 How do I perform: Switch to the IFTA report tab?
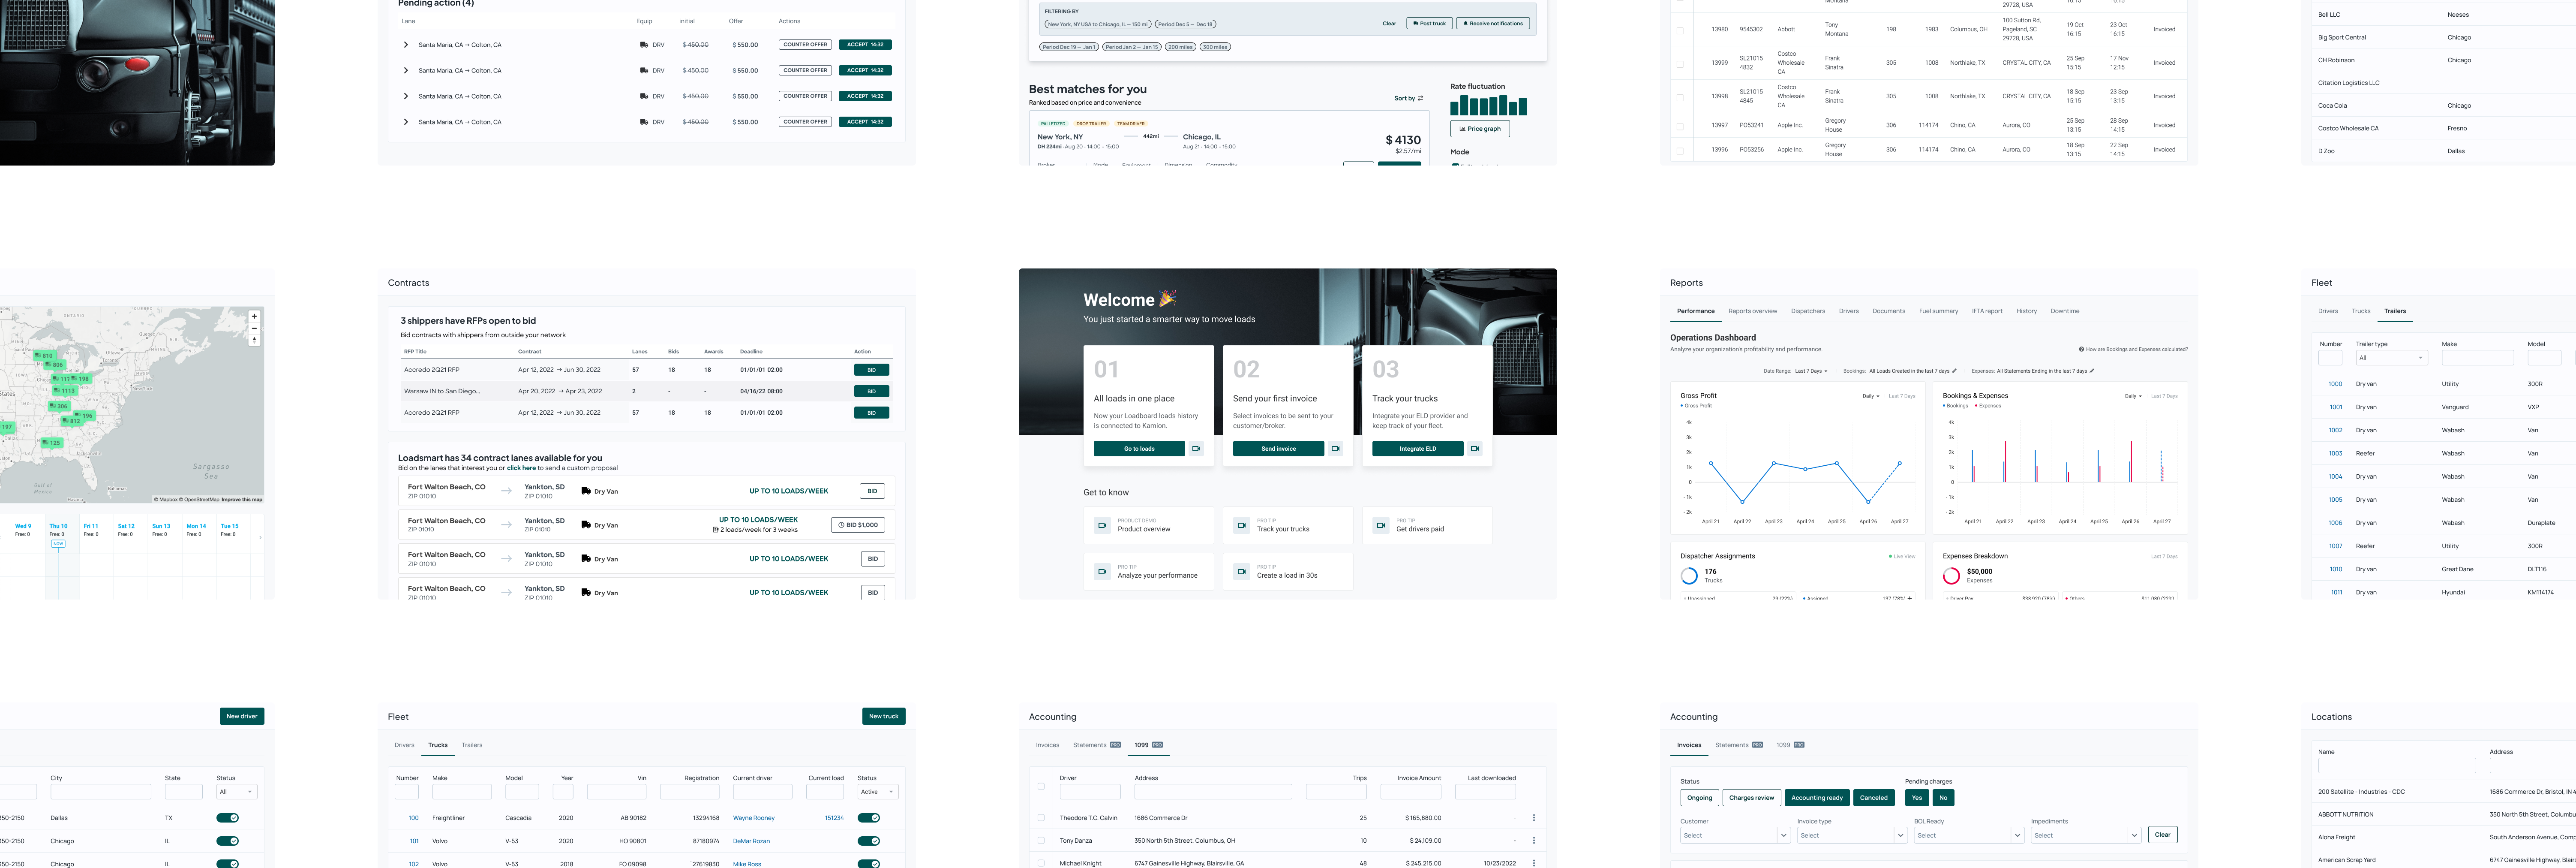(1987, 311)
